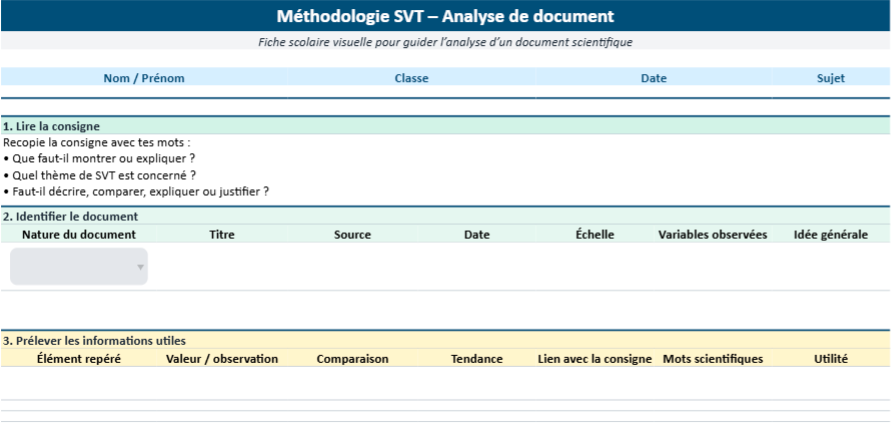Select the Classe header cell

[411, 78]
